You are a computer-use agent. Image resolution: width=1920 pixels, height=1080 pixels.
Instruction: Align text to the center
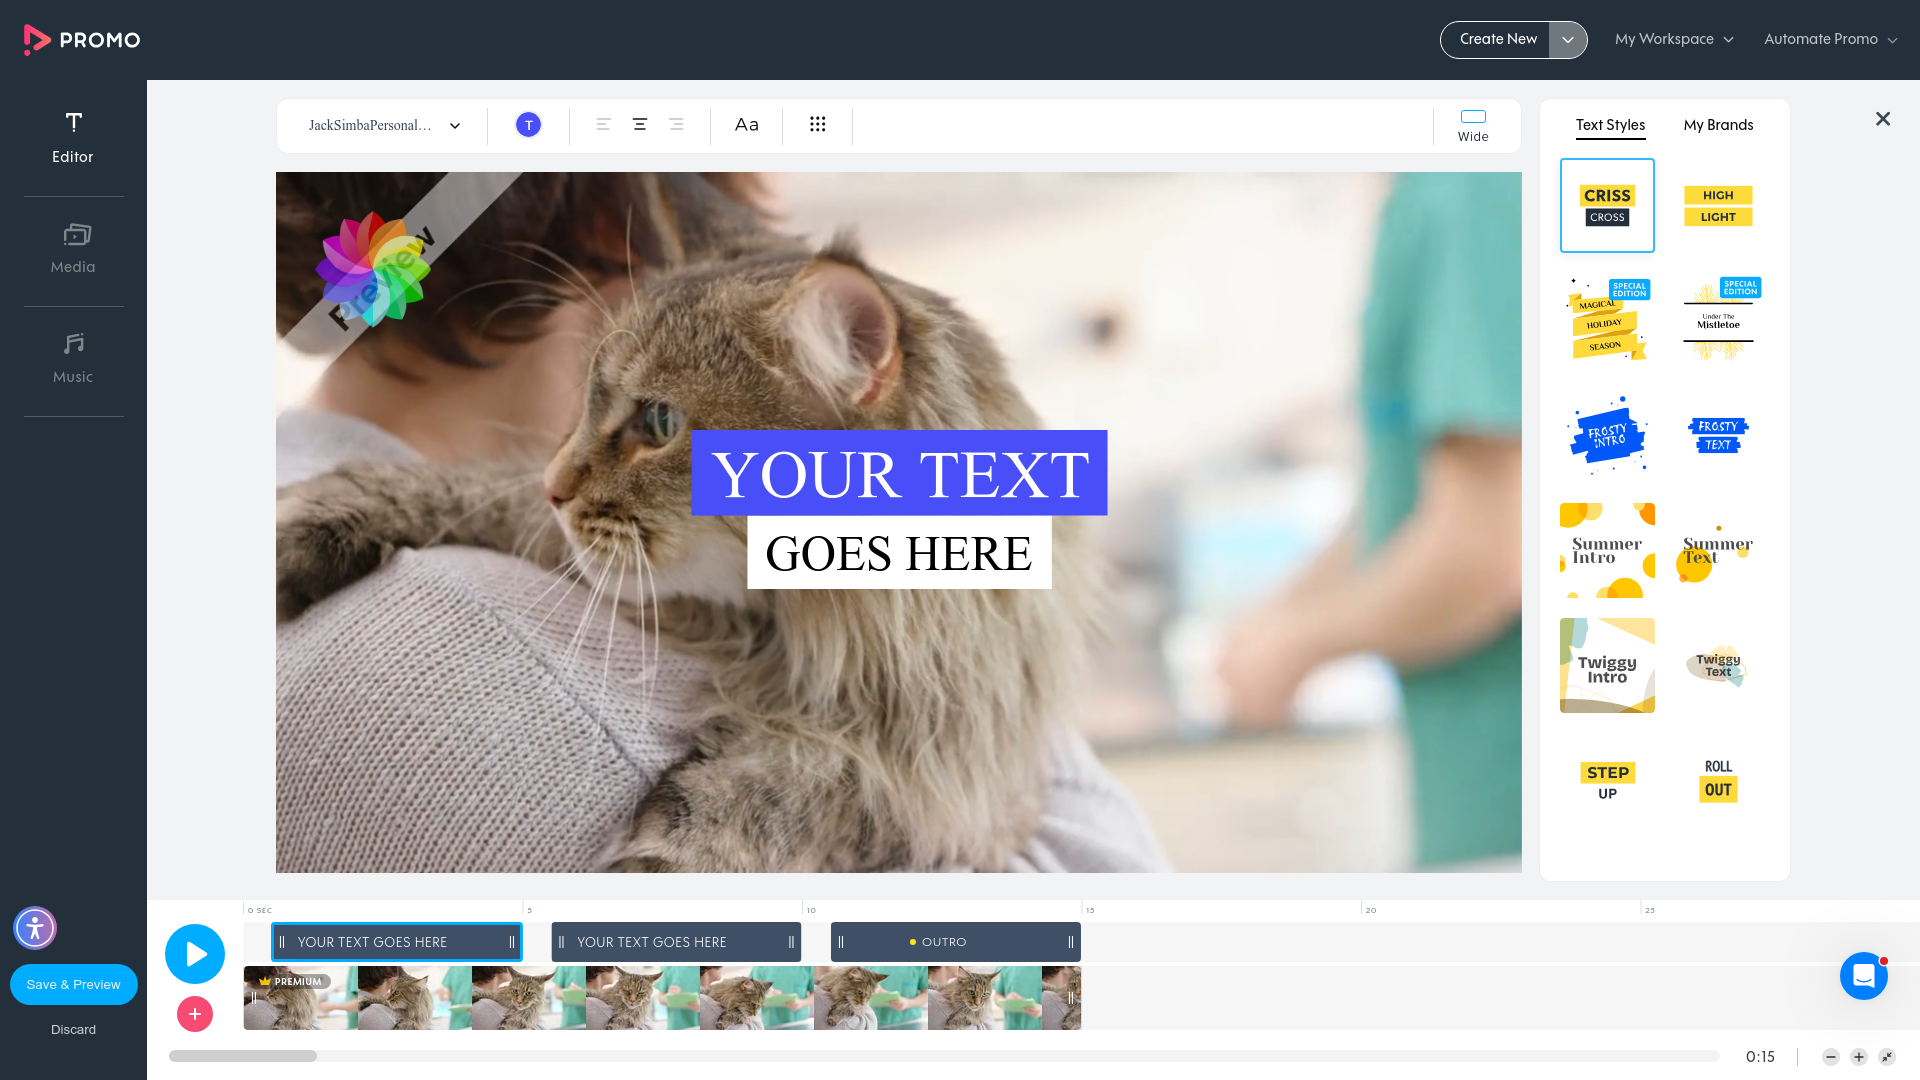coord(640,125)
